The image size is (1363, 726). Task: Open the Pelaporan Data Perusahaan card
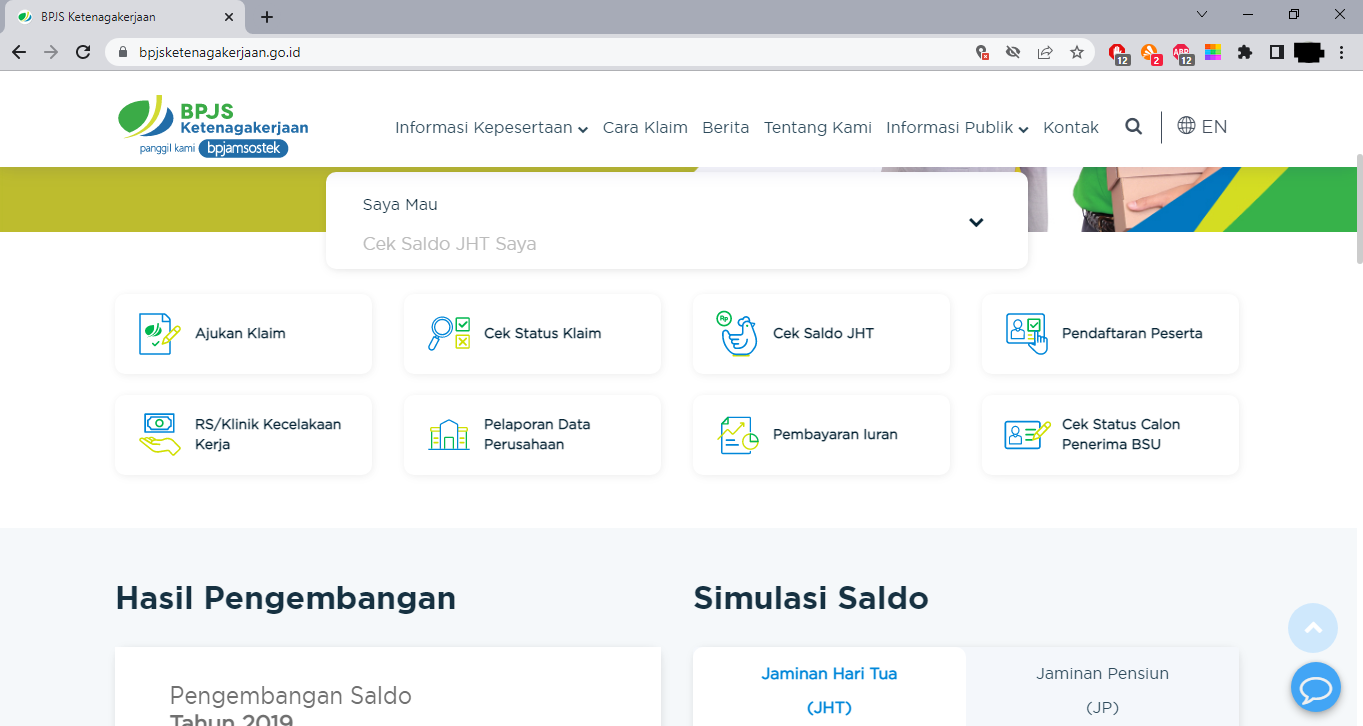pos(532,435)
